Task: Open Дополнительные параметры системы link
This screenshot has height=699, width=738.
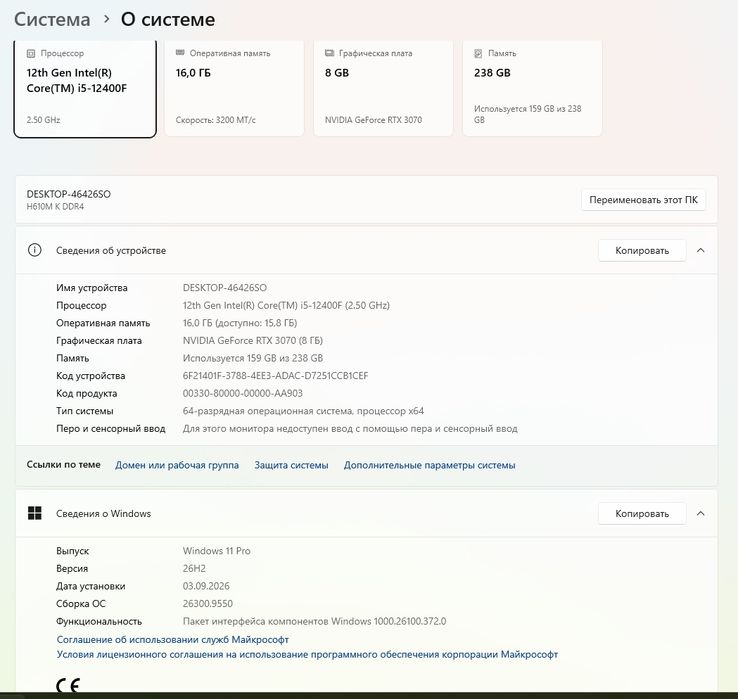Action: [429, 465]
